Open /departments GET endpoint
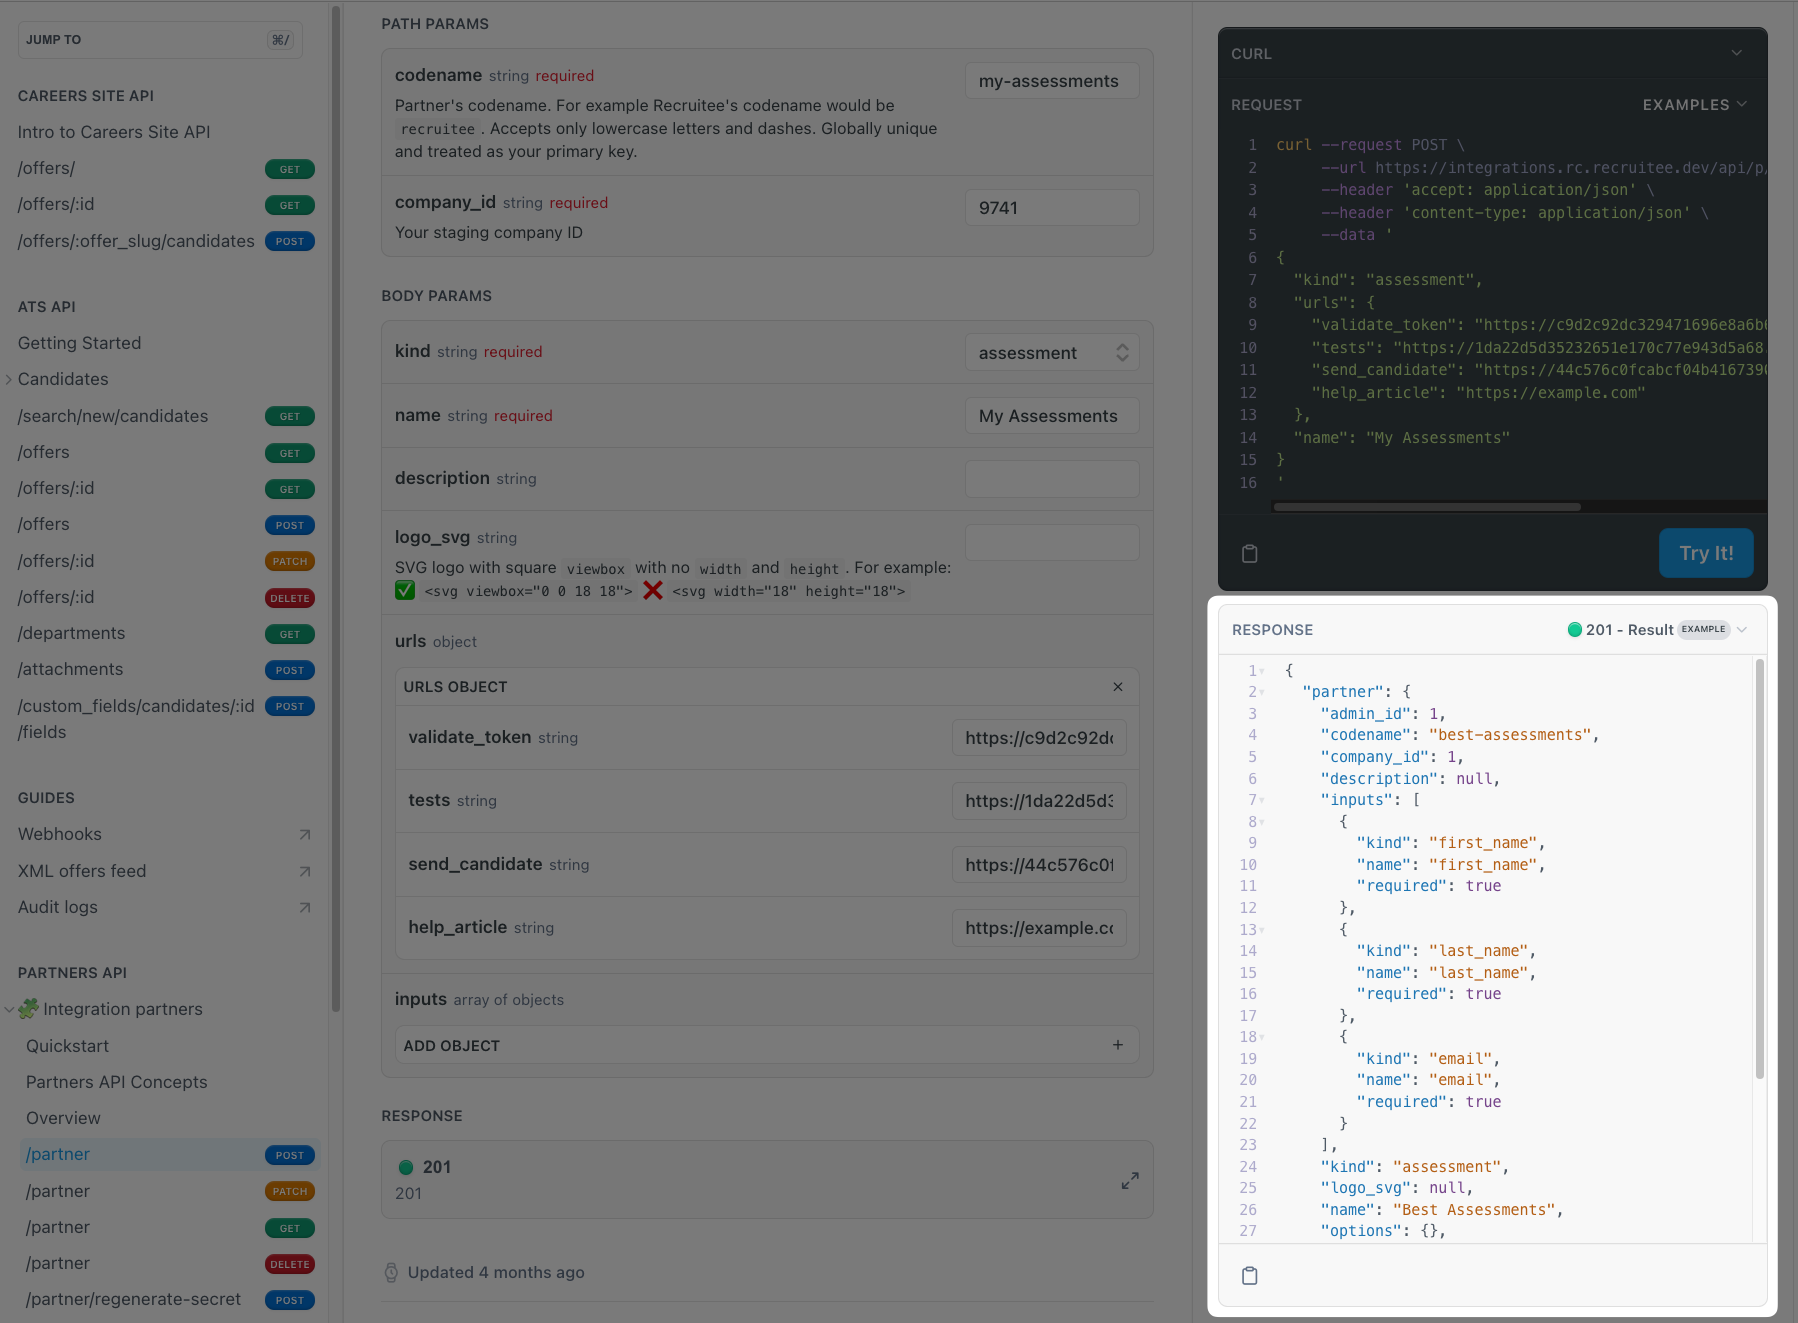 [166, 634]
